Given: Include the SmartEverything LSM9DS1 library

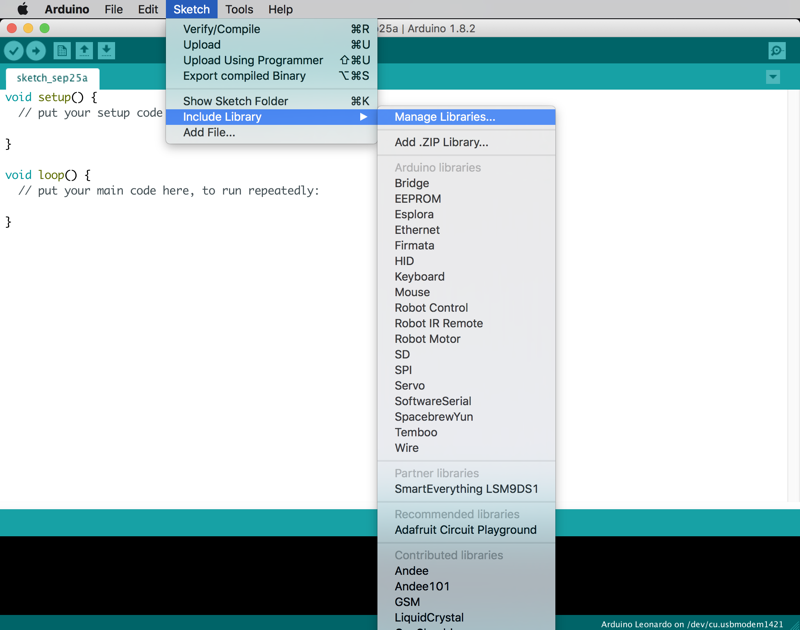Looking at the screenshot, I should pos(466,489).
